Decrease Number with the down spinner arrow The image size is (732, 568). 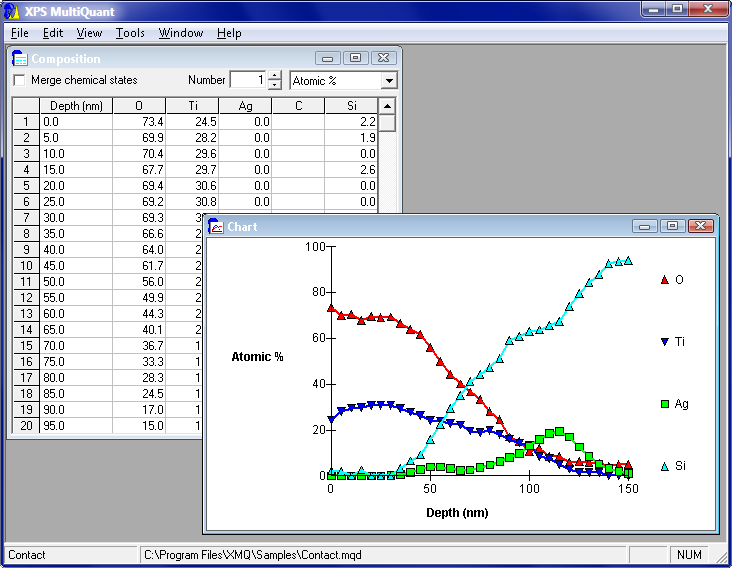[x=275, y=86]
